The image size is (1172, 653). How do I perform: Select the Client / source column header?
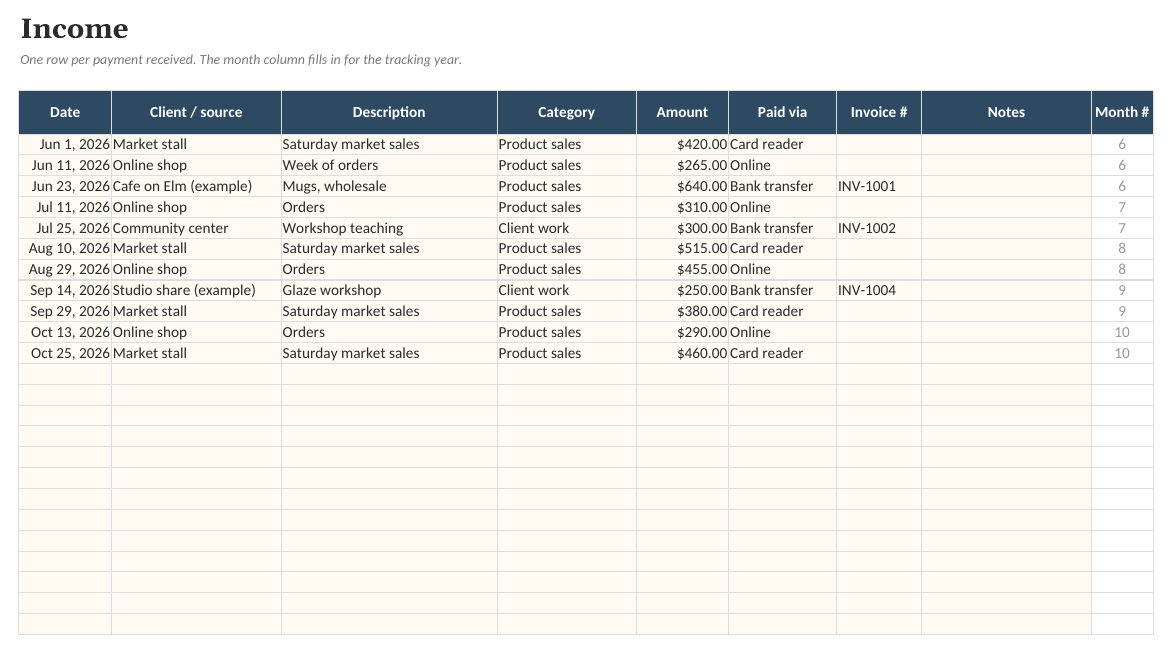tap(196, 112)
